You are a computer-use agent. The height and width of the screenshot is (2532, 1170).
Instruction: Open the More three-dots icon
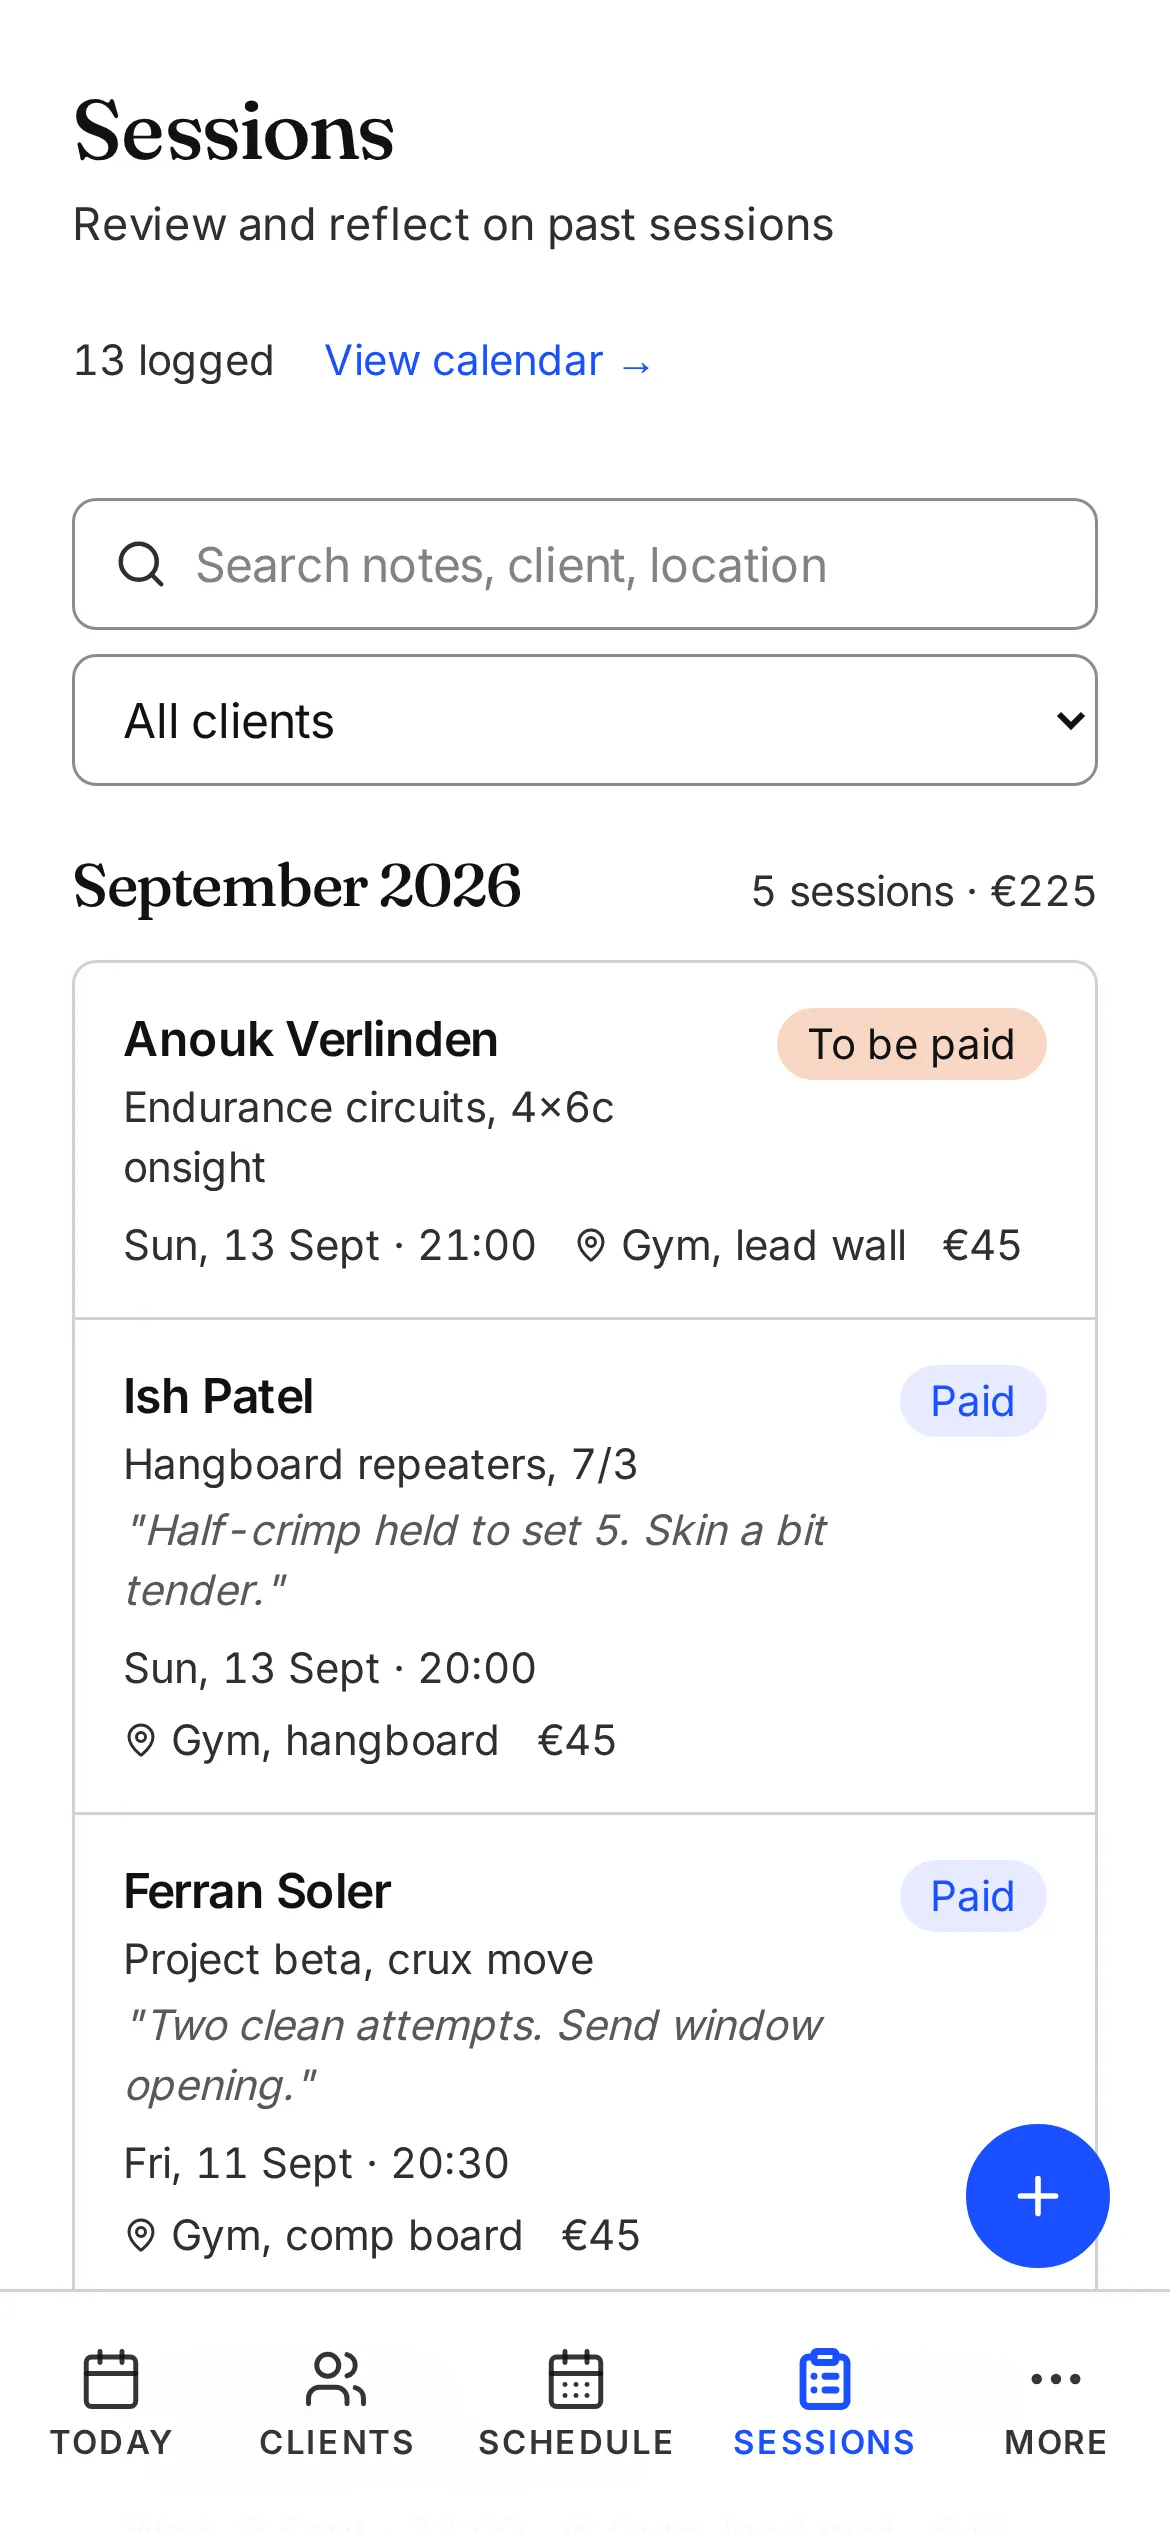1056,2379
